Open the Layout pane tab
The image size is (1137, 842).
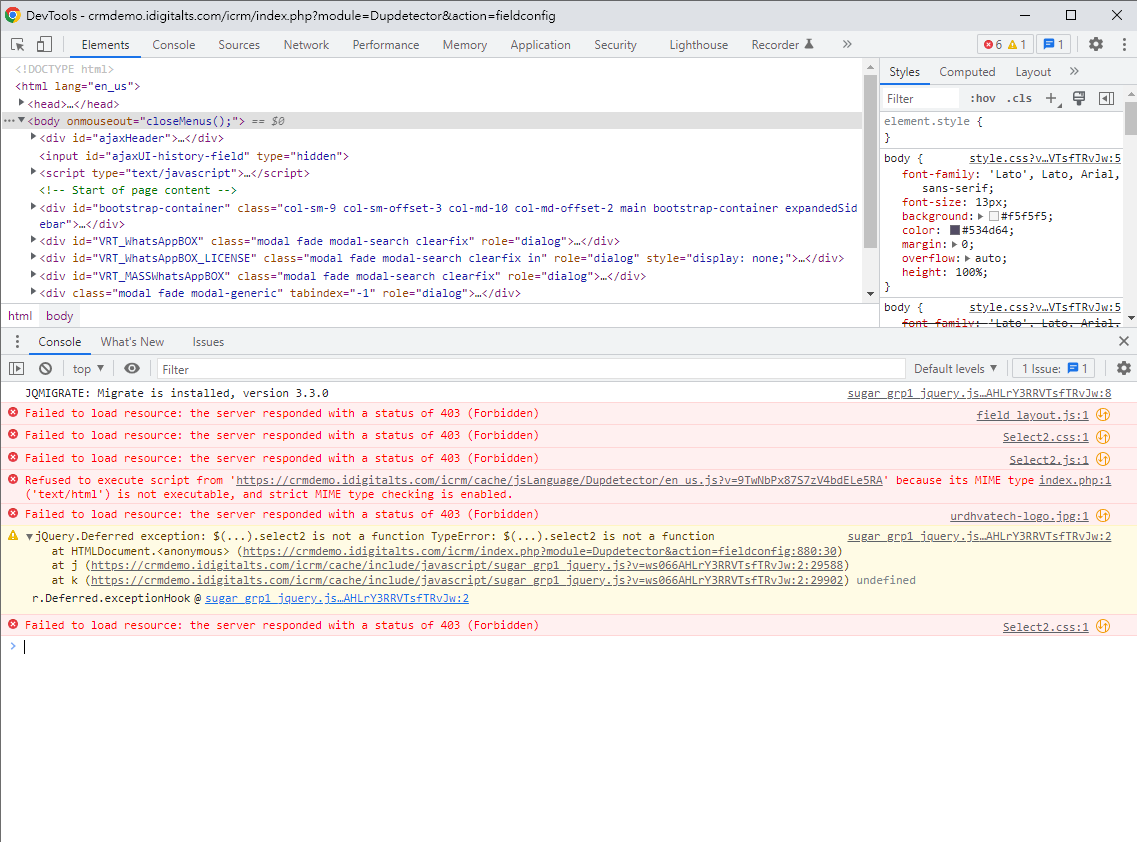[x=1033, y=72]
